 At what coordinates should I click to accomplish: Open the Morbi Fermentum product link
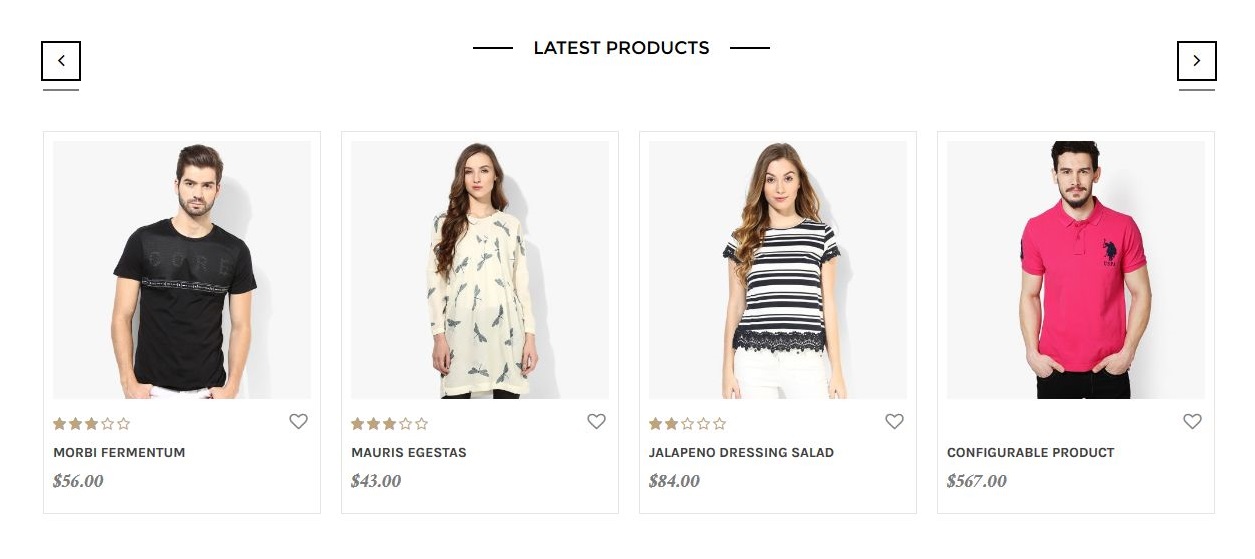[x=119, y=453]
